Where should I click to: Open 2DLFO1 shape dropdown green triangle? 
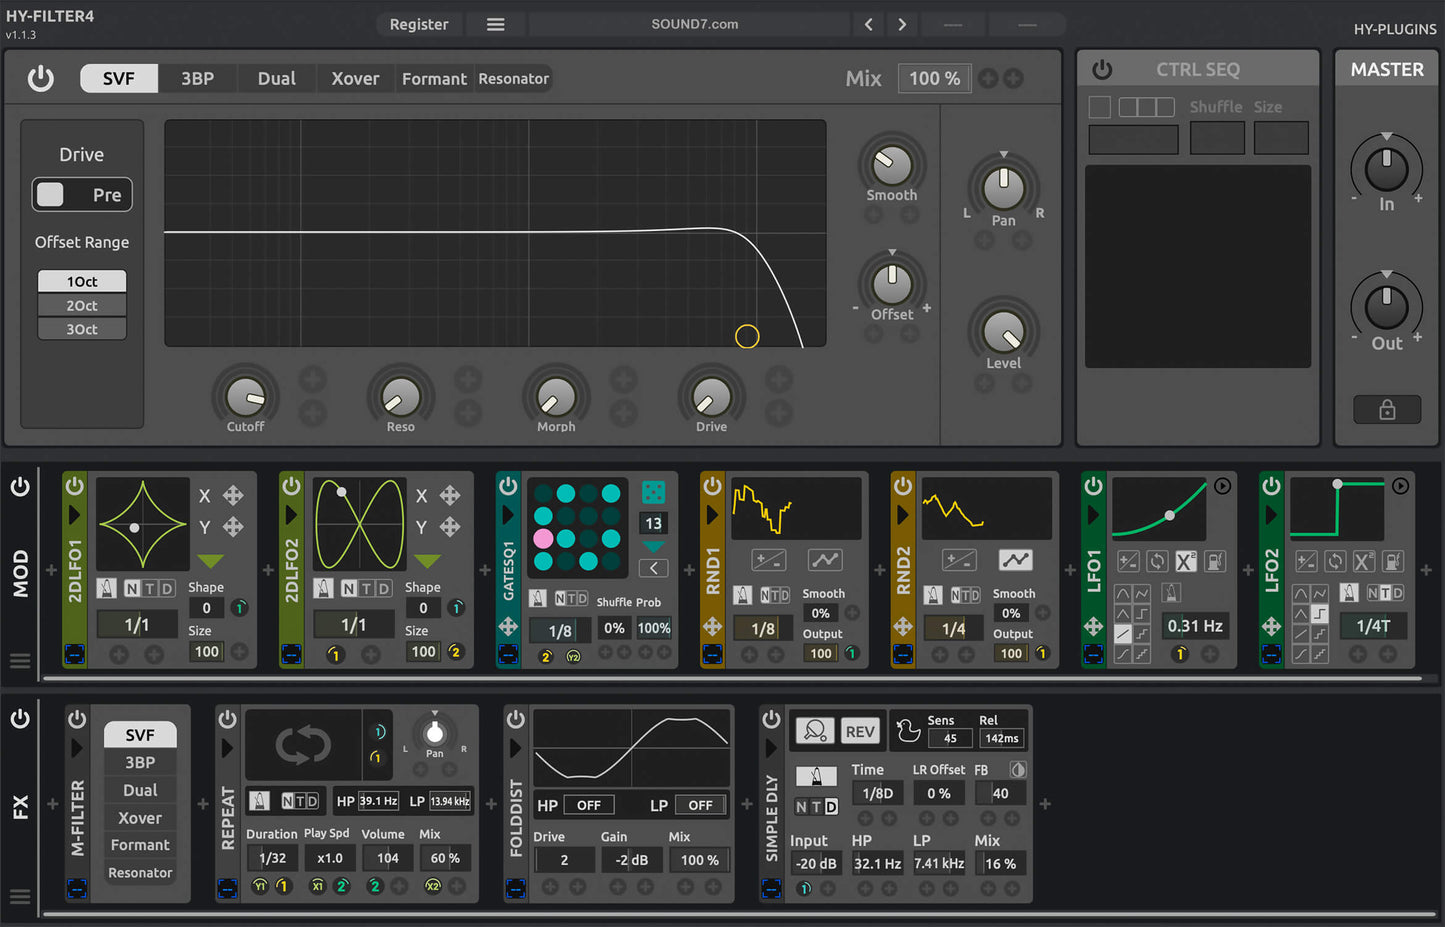click(210, 561)
